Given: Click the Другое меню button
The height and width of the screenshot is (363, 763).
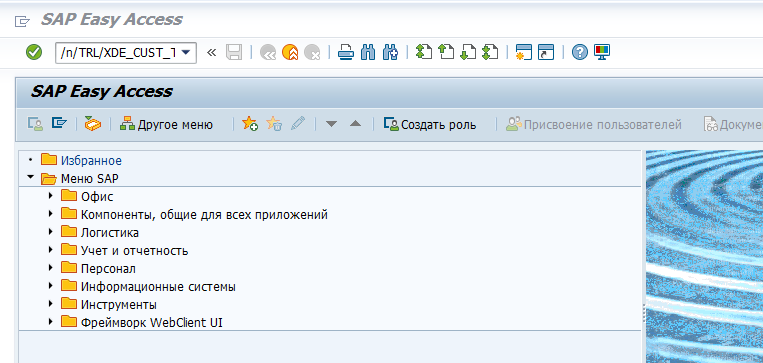Looking at the screenshot, I should pos(166,125).
